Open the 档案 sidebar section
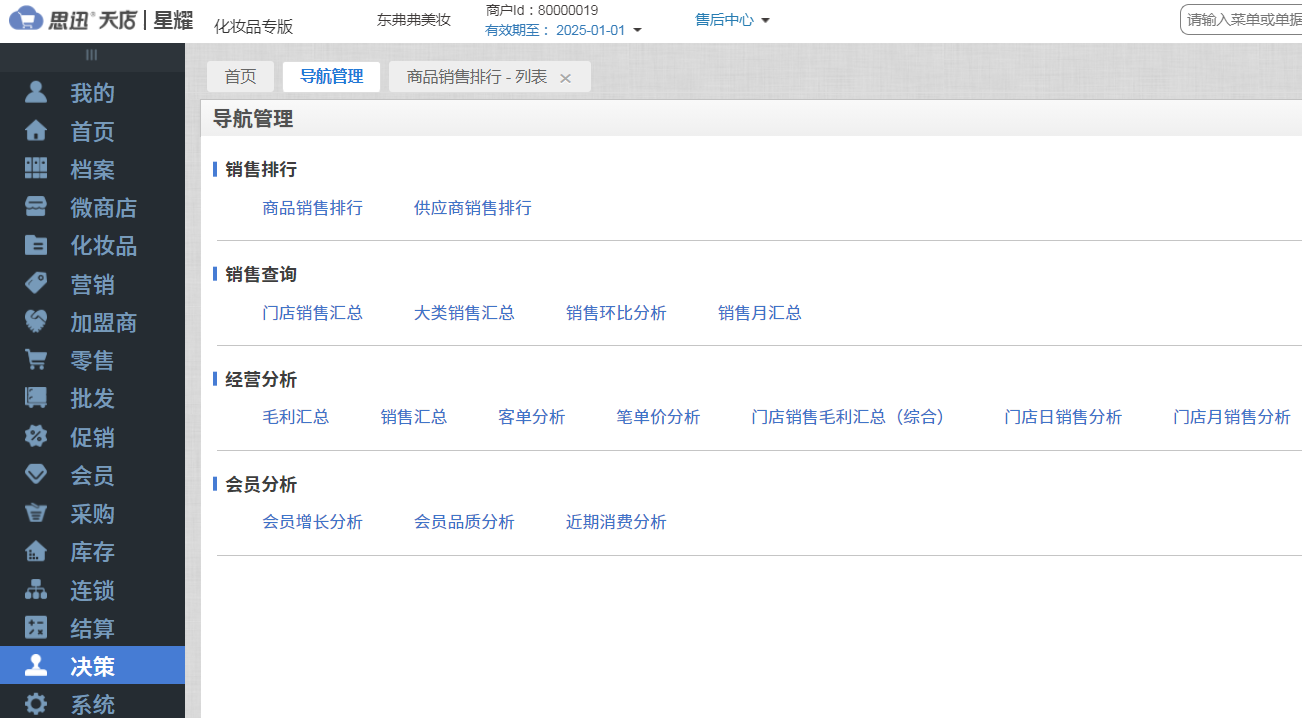 [x=92, y=169]
